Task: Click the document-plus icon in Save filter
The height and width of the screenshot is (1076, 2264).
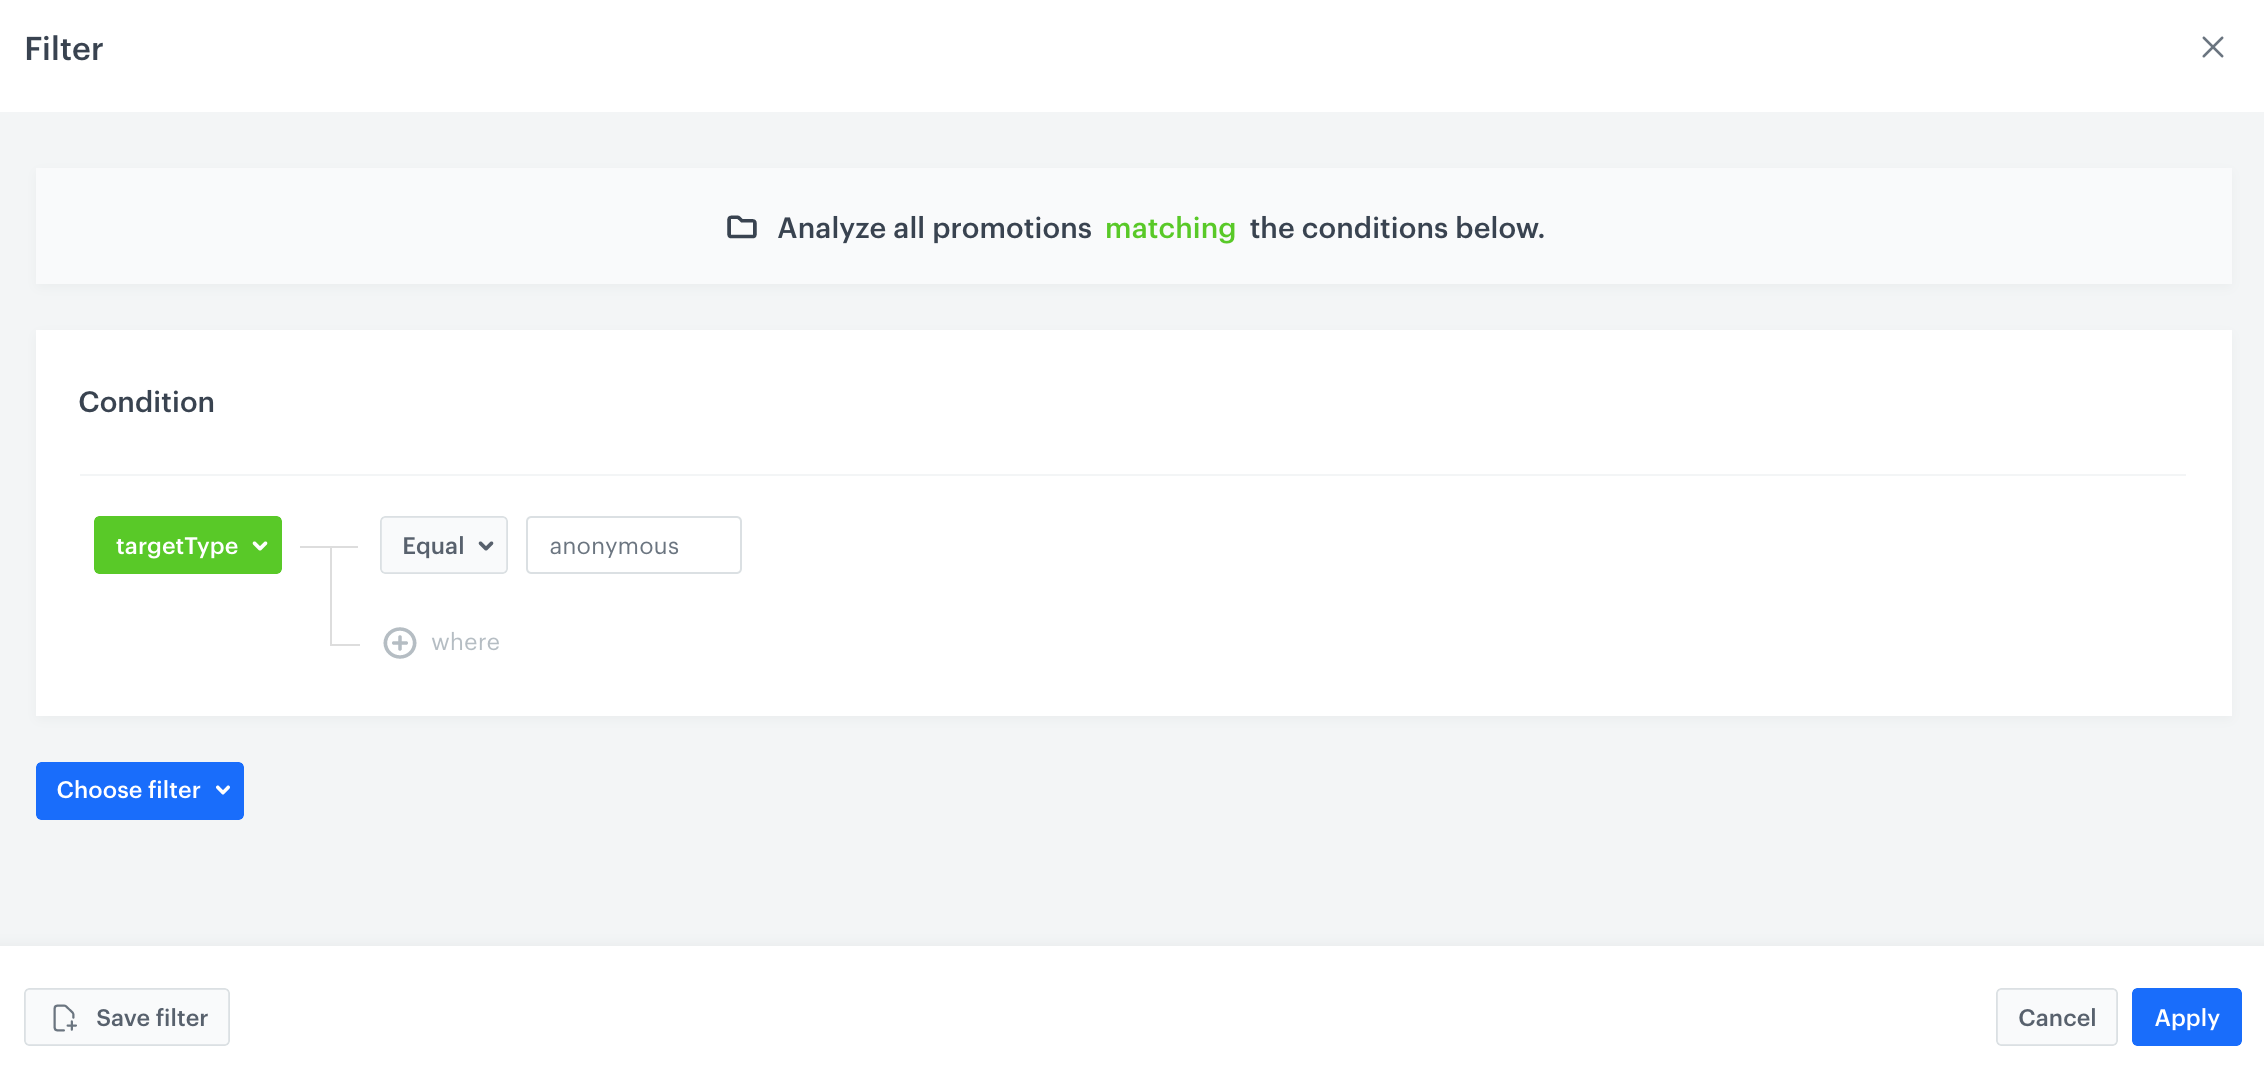Action: tap(65, 1018)
